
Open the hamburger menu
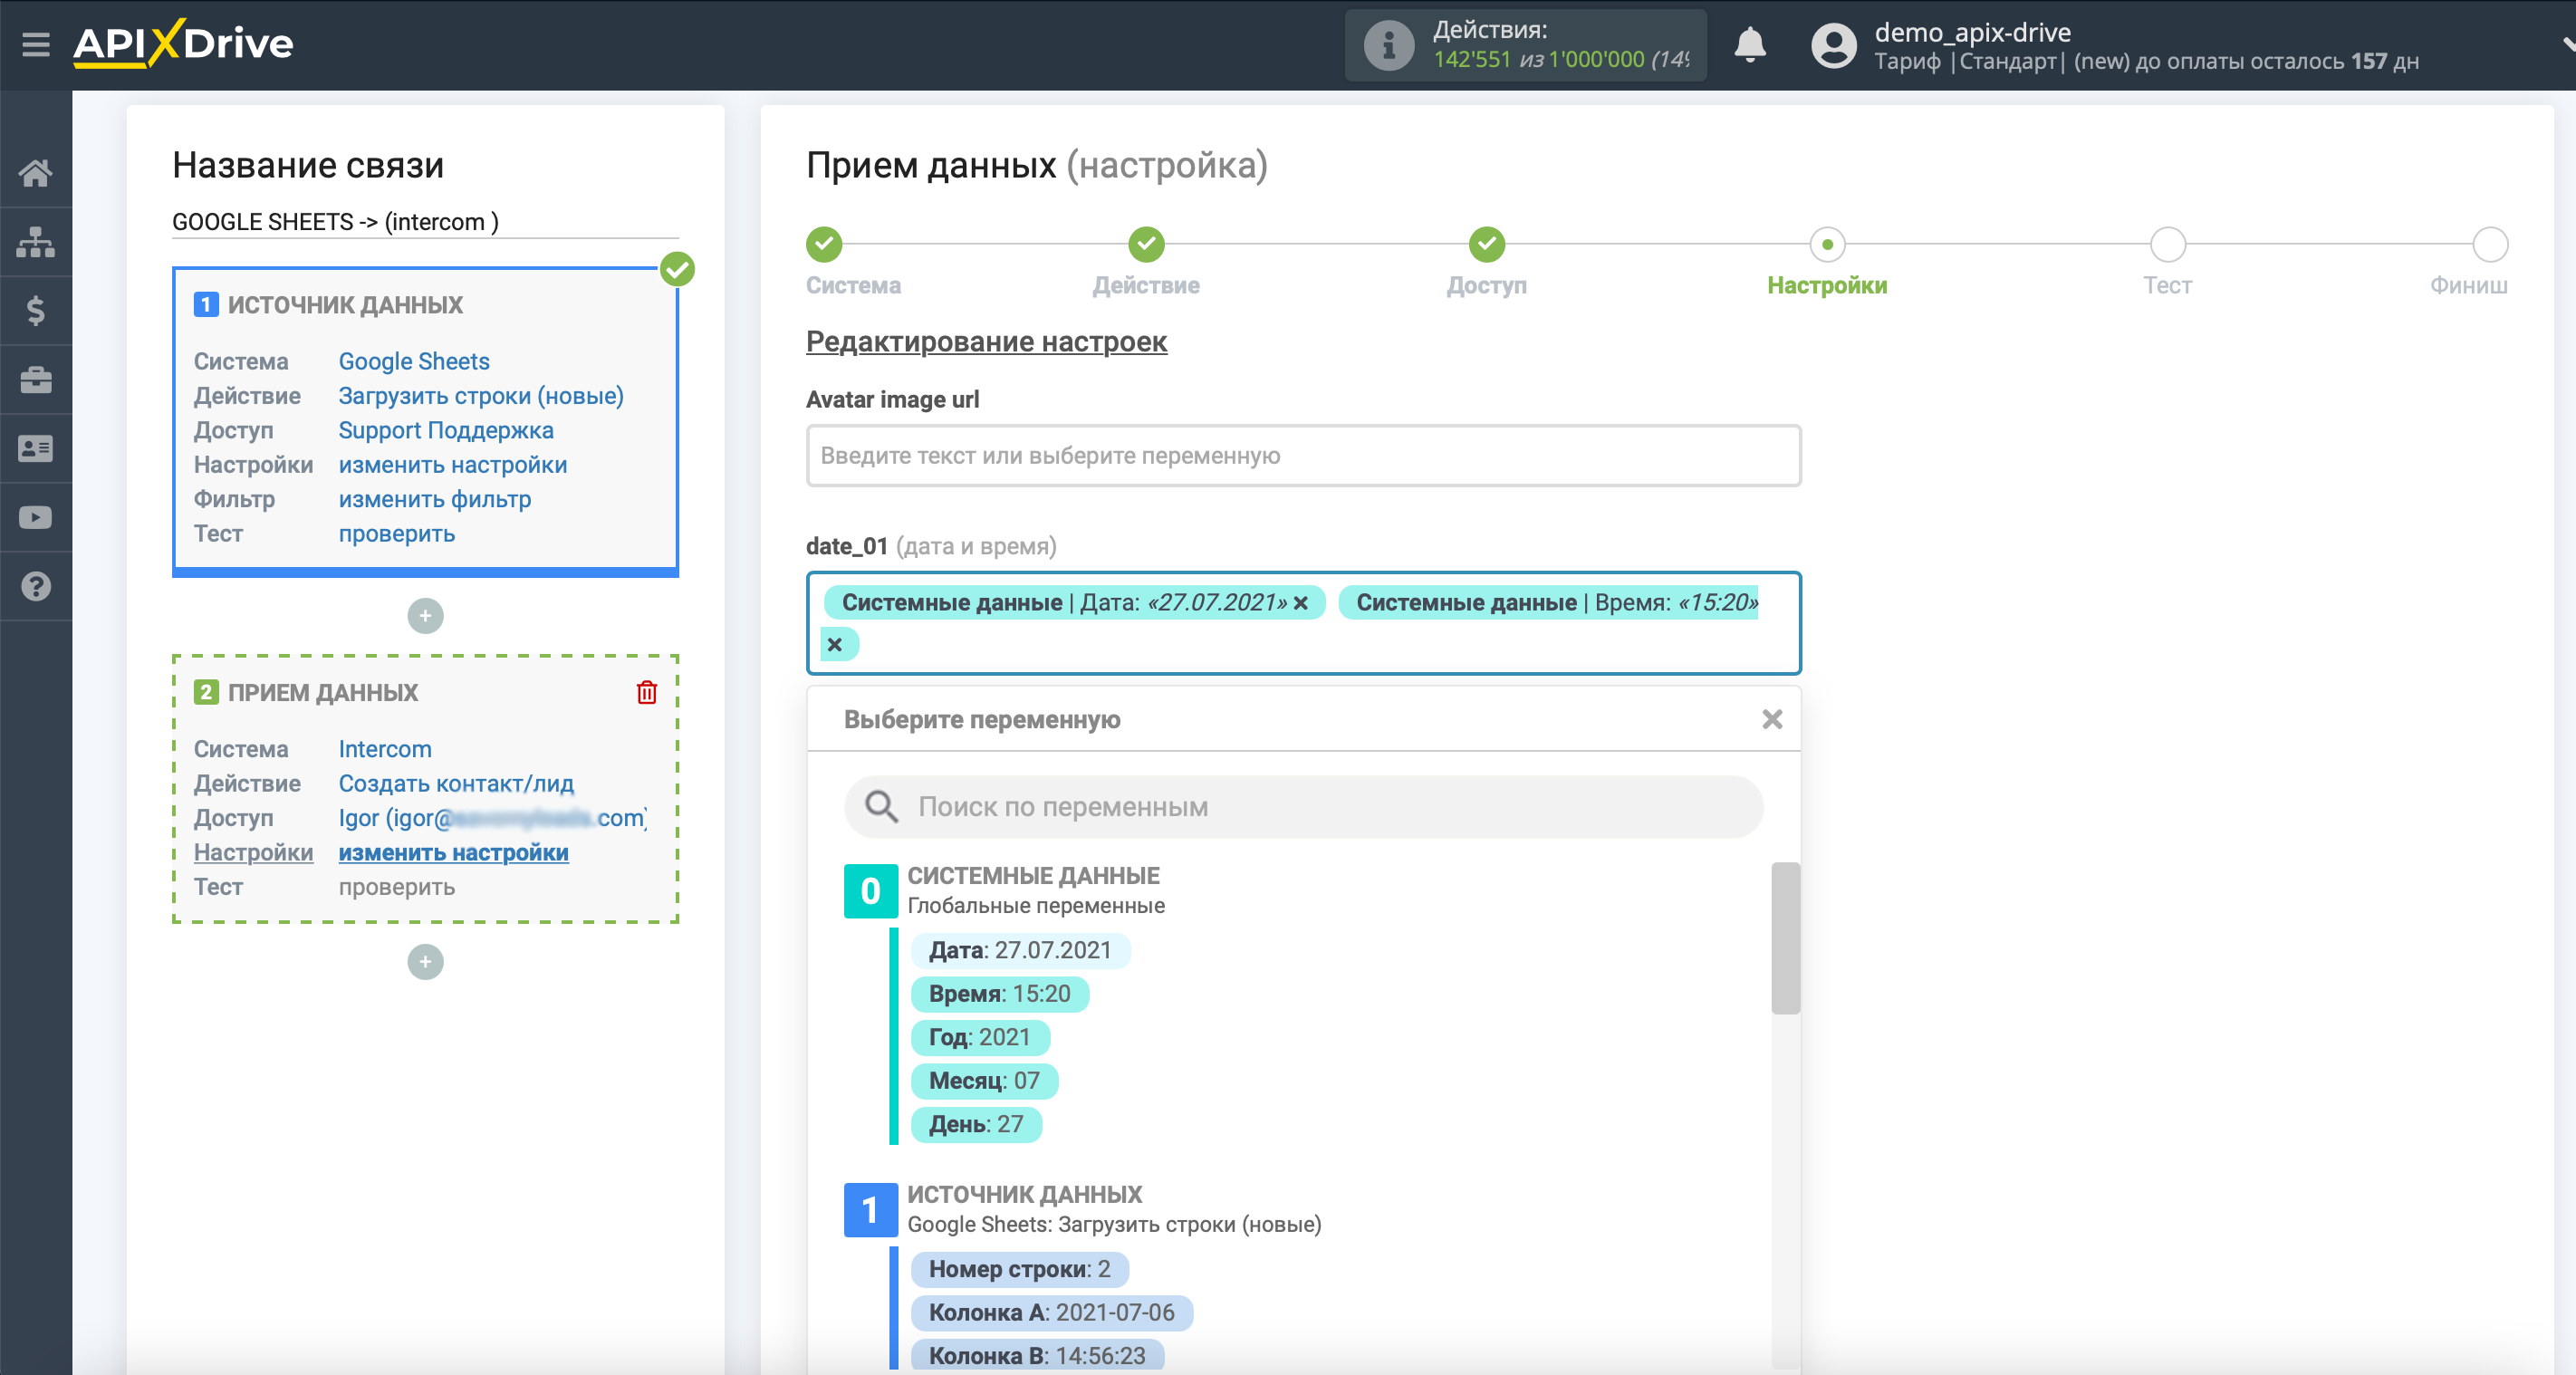pos(36,45)
